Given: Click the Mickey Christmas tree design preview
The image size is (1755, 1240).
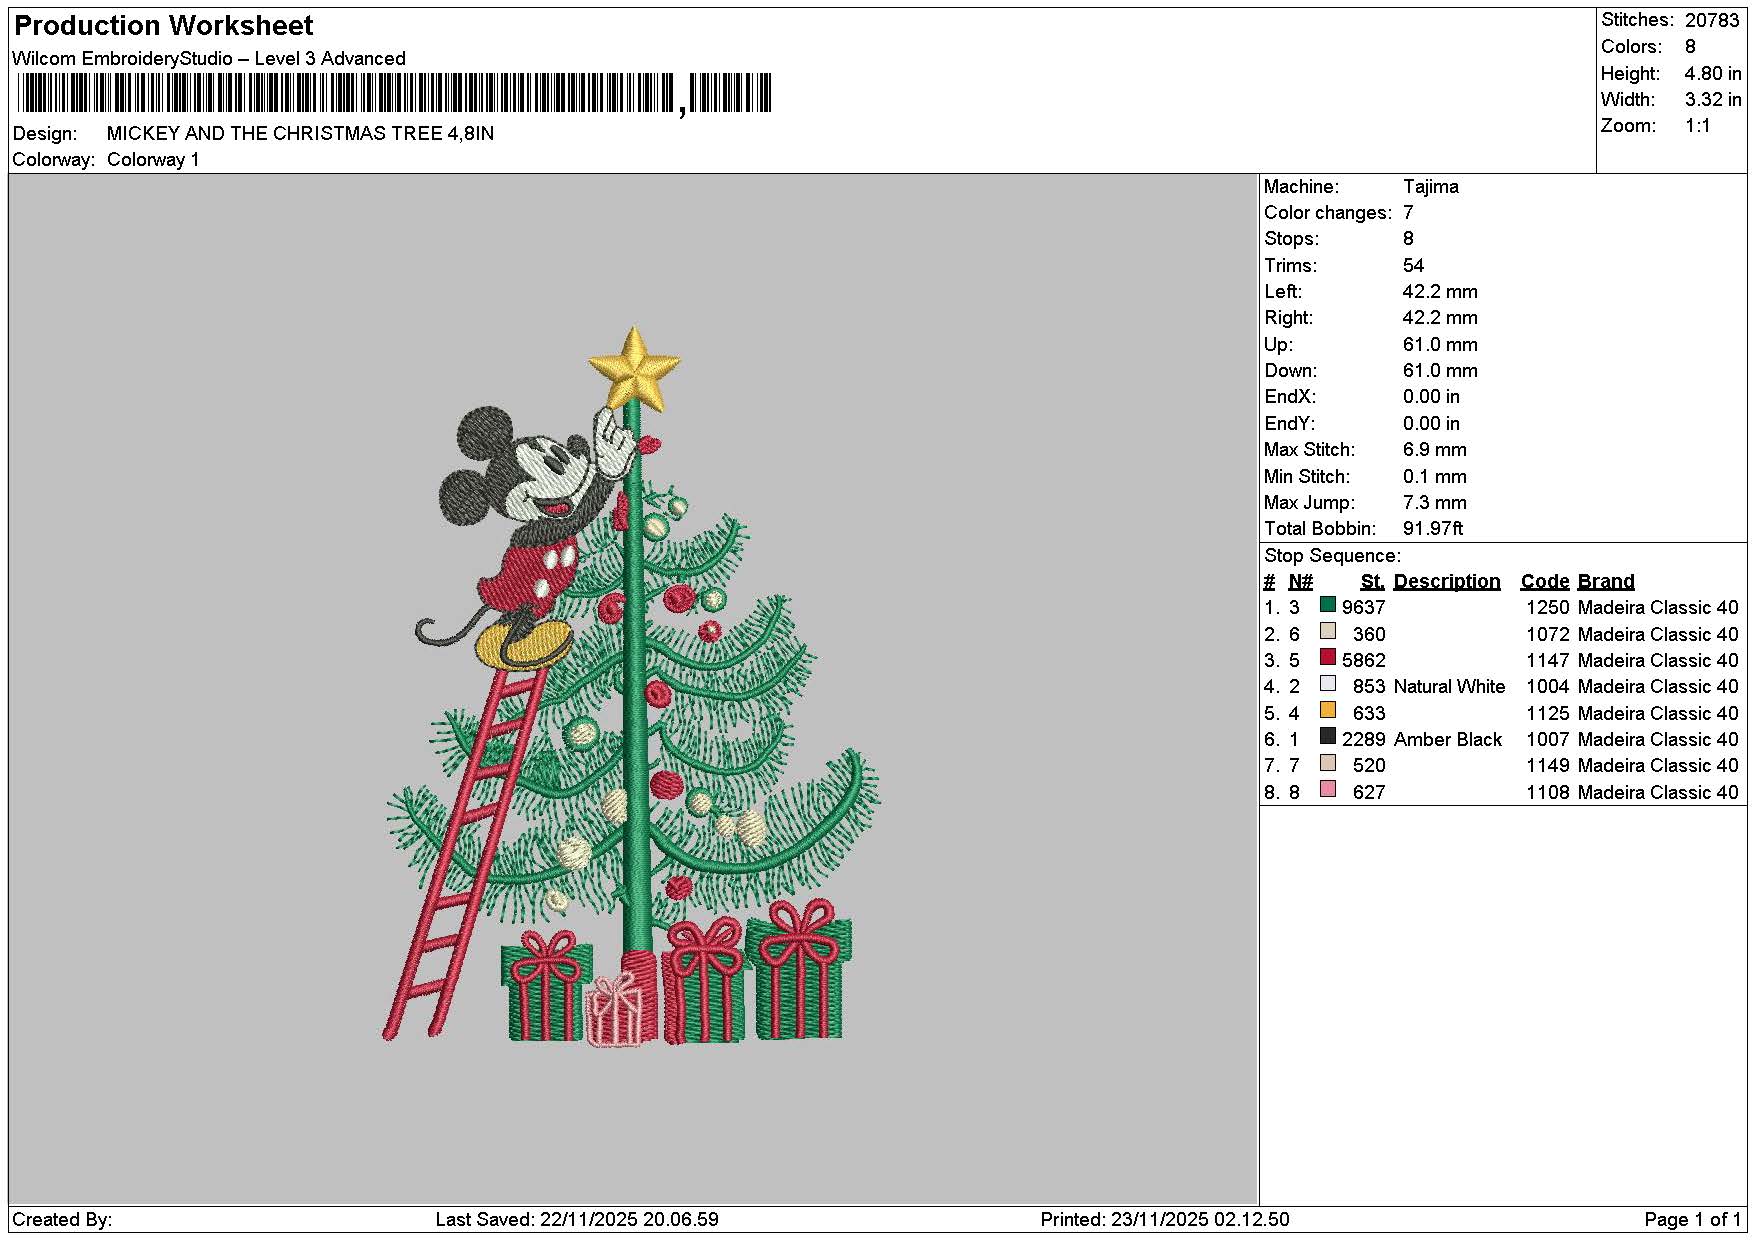Looking at the screenshot, I should pos(633,685).
